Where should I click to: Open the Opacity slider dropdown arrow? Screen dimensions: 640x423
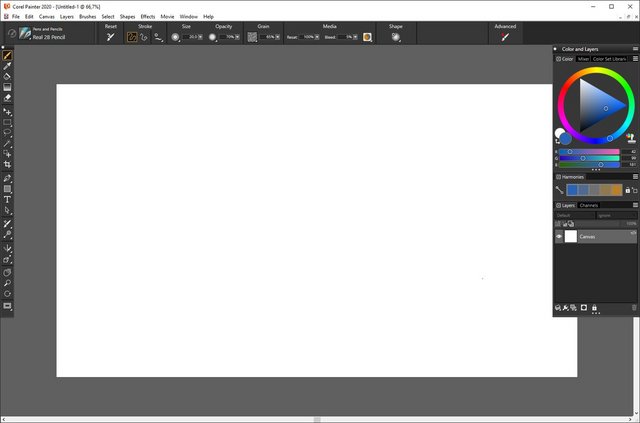[237, 37]
